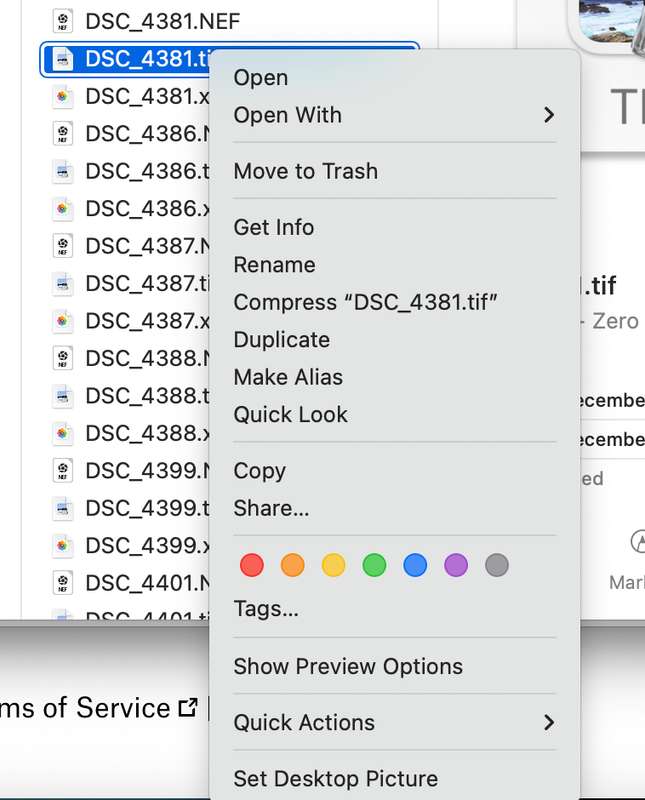Click the DSC_4399.NEF file icon
Image resolution: width=645 pixels, height=800 pixels.
pyautogui.click(x=62, y=471)
